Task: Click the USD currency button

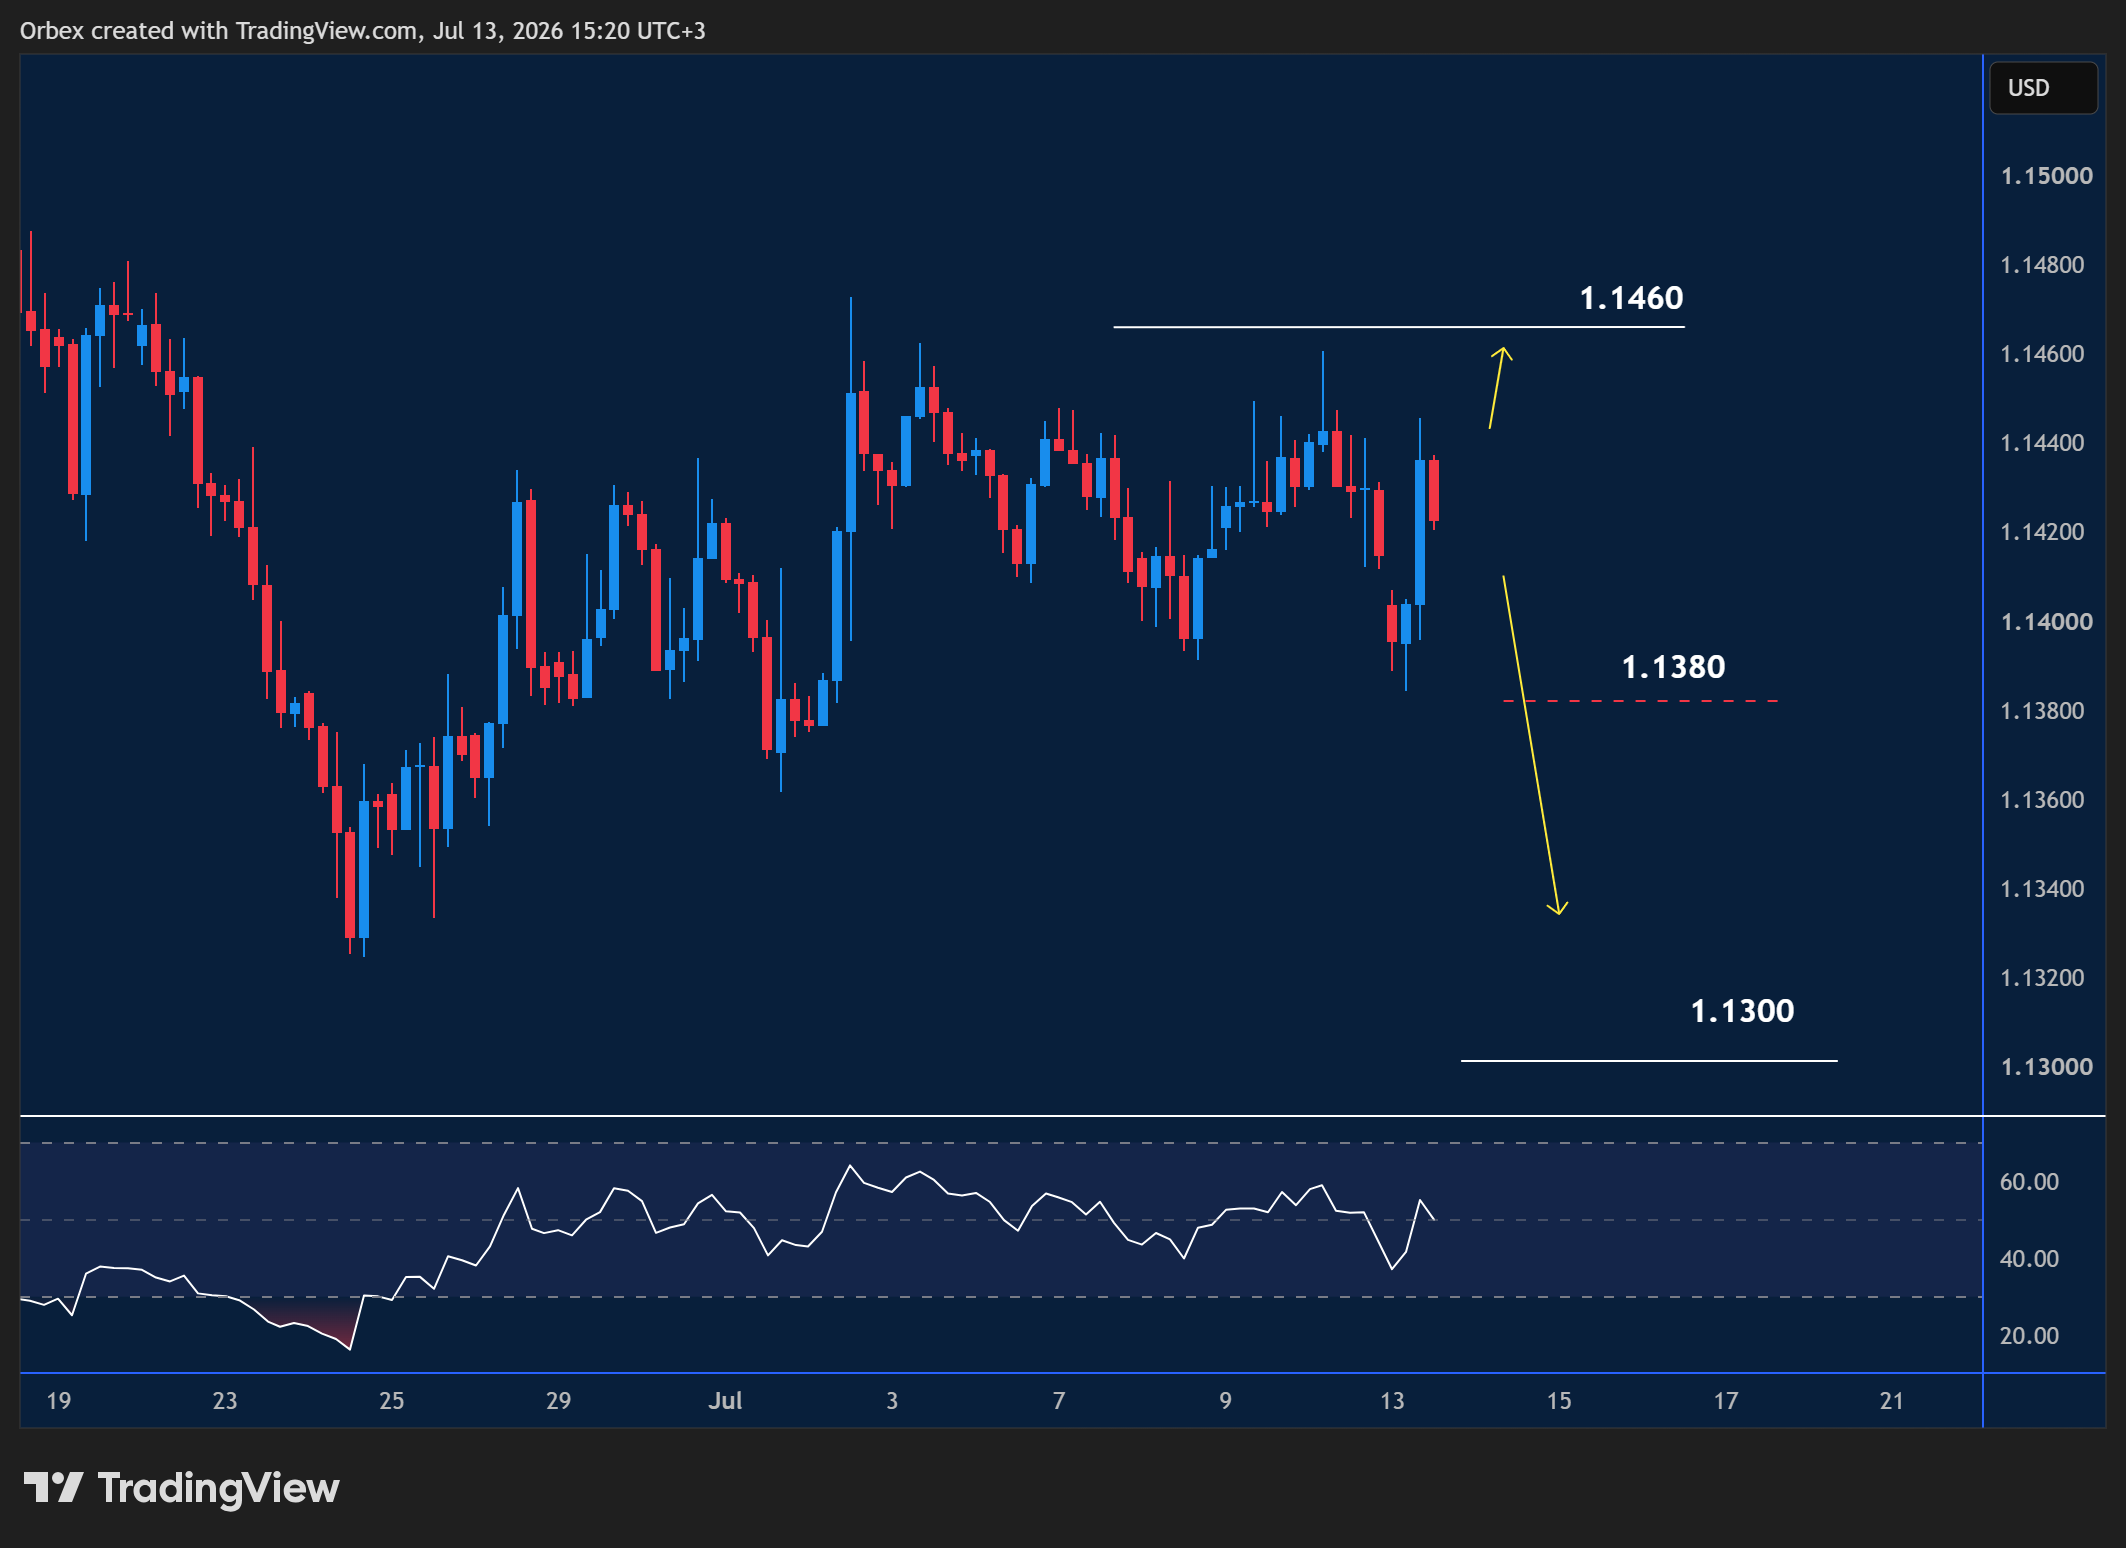Action: [2043, 88]
